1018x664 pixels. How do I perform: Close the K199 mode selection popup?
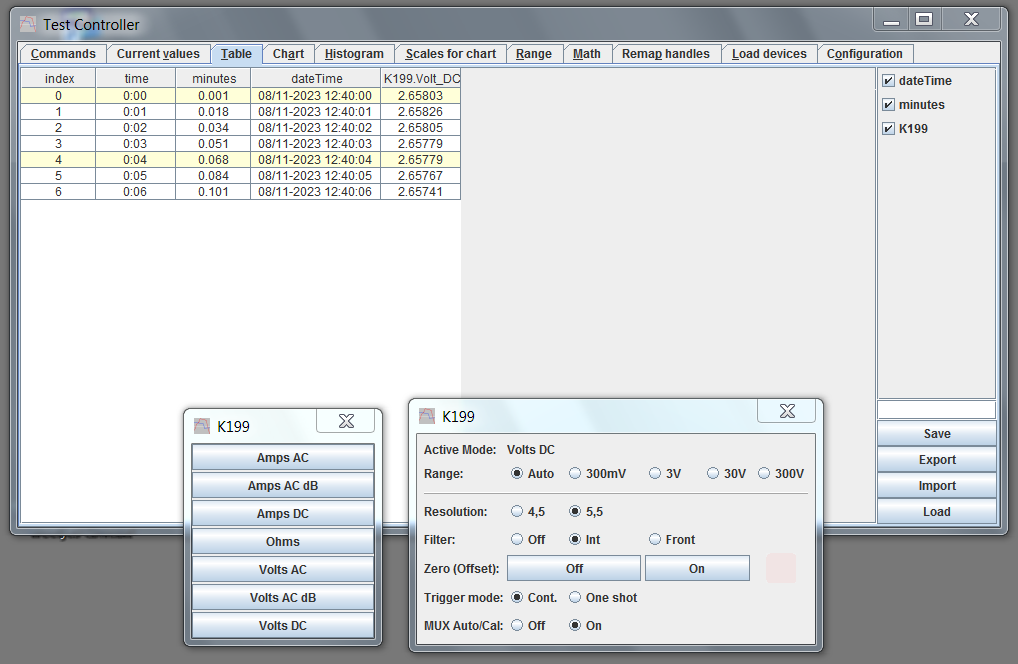click(347, 421)
